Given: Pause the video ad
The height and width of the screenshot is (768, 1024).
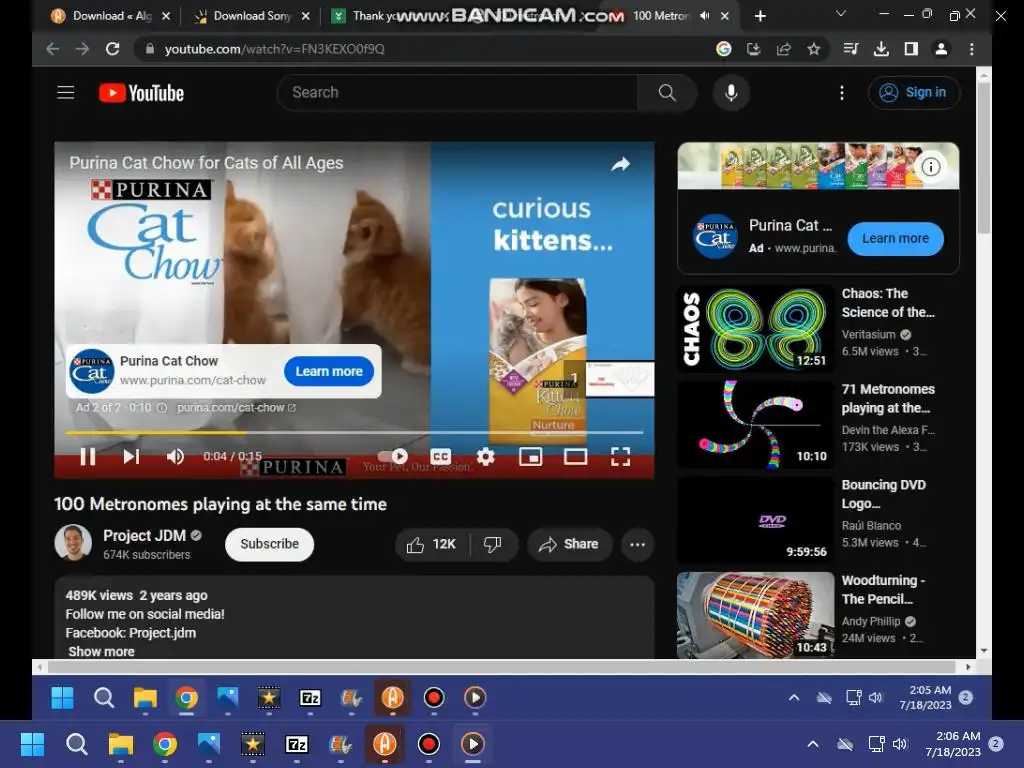Looking at the screenshot, I should [88, 456].
